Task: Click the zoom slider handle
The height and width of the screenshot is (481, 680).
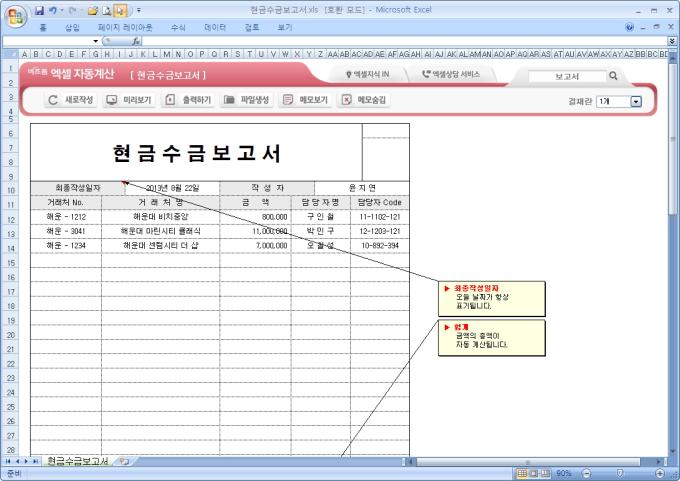Action: click(x=620, y=473)
